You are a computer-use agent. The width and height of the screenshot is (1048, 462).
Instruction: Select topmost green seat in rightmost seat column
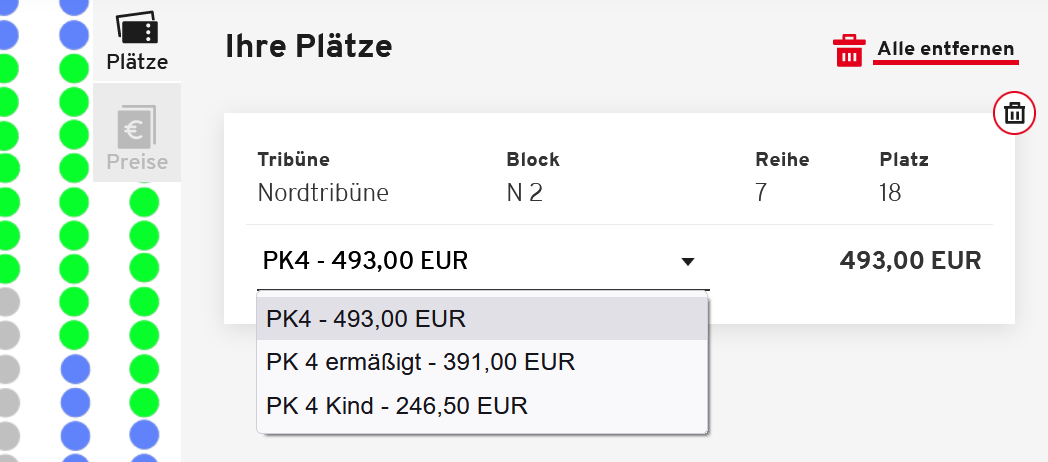click(x=144, y=203)
